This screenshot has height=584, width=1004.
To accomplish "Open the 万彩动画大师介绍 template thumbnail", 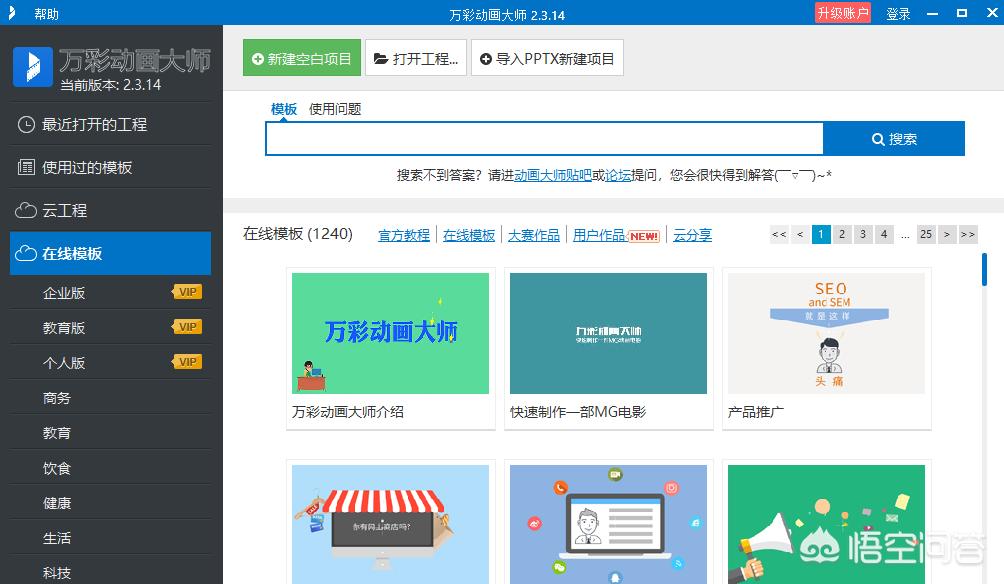I will pos(391,334).
